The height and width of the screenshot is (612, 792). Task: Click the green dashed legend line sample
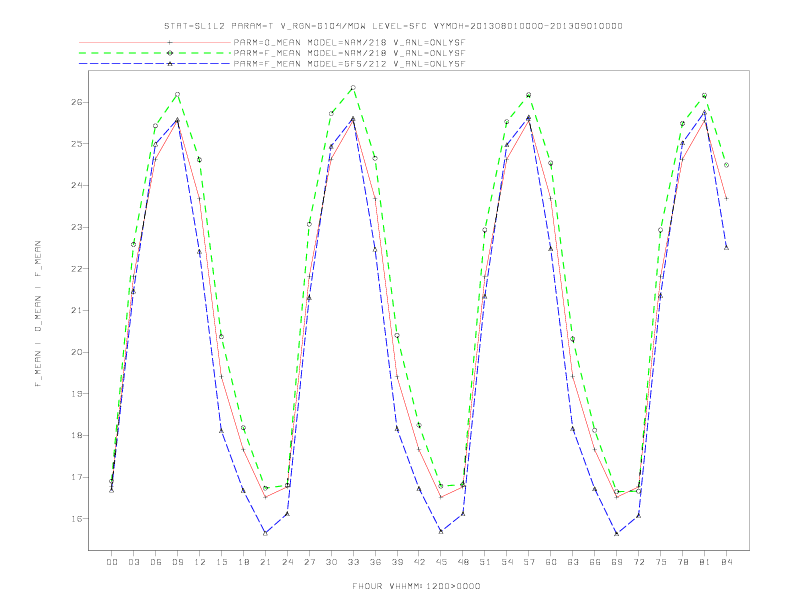pos(155,53)
